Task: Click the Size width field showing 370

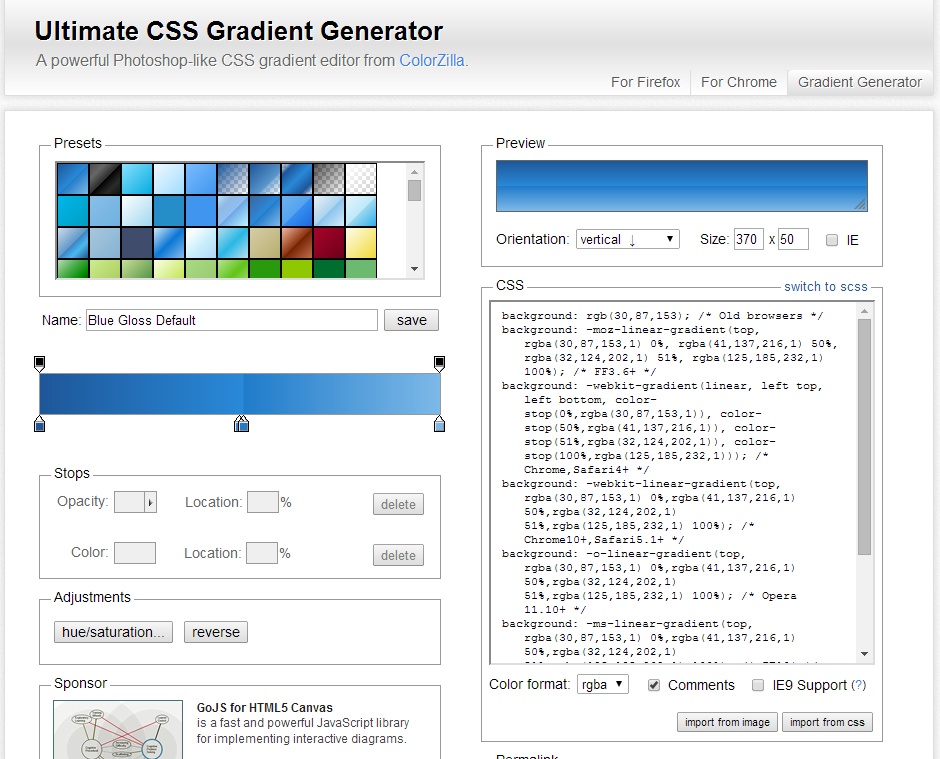Action: pos(749,239)
